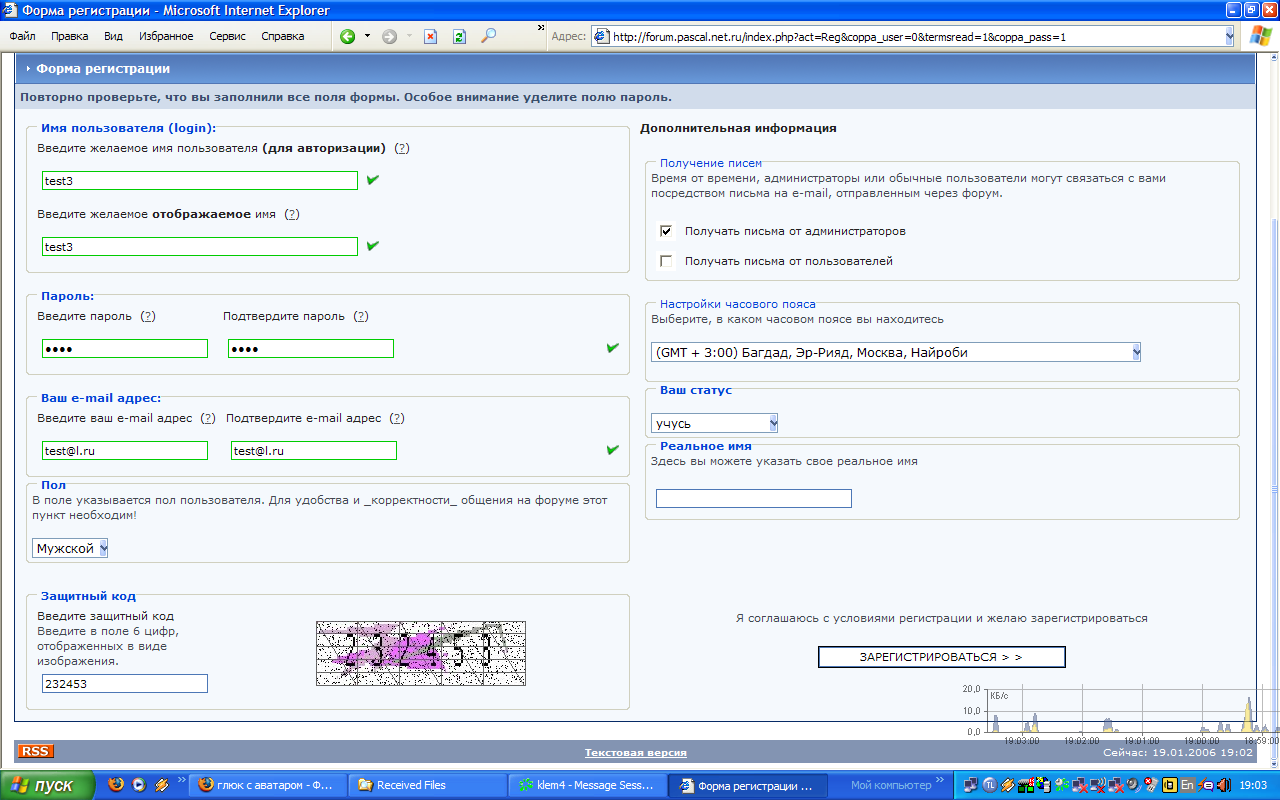Click the En language indicator in tray
The image size is (1280, 800).
[x=1187, y=785]
